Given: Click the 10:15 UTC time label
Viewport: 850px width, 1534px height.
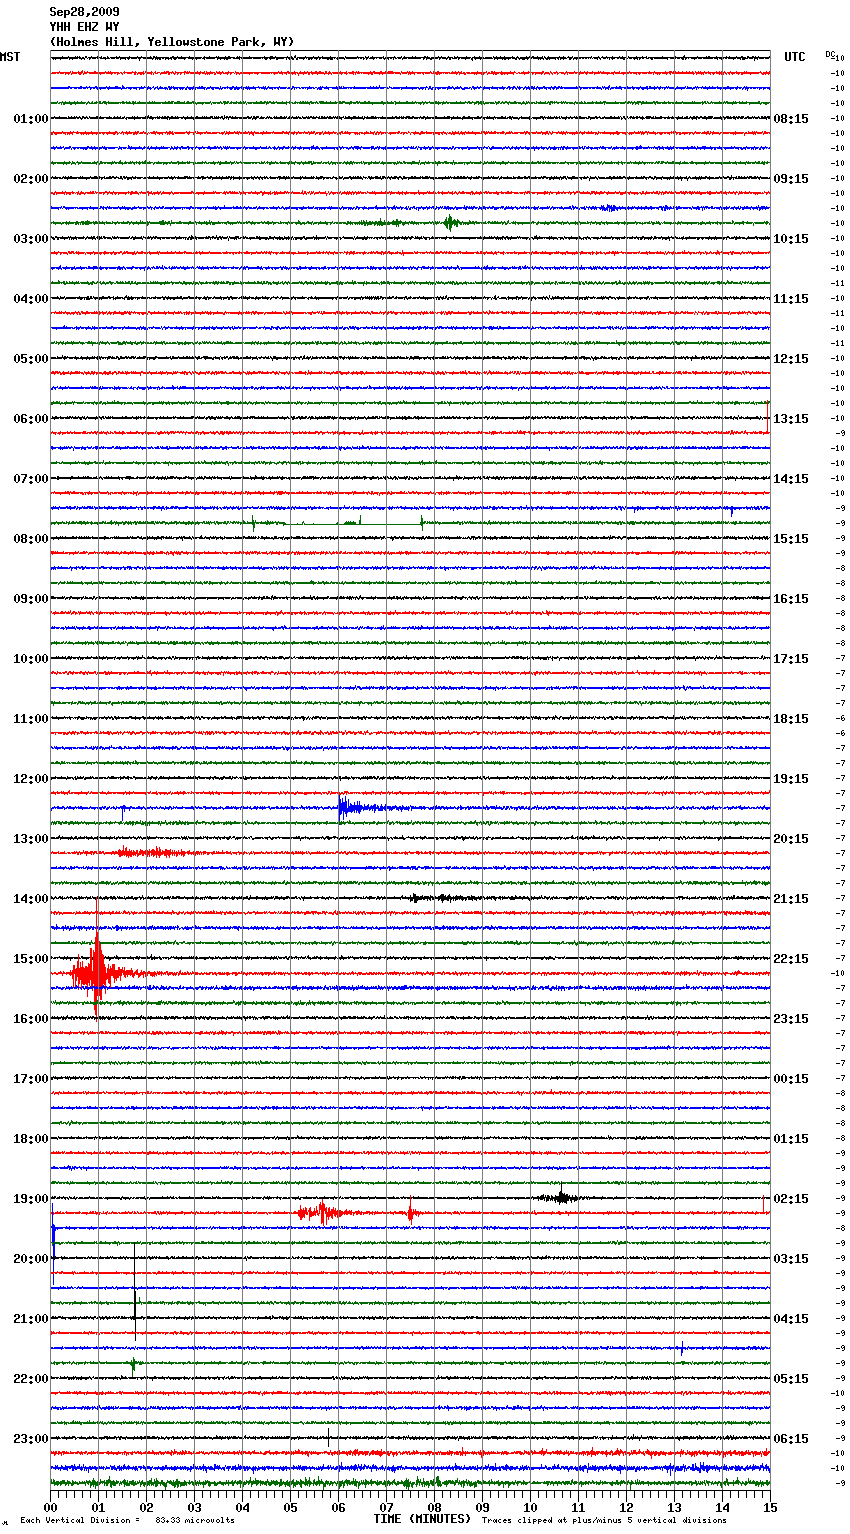Looking at the screenshot, I should click(x=791, y=239).
